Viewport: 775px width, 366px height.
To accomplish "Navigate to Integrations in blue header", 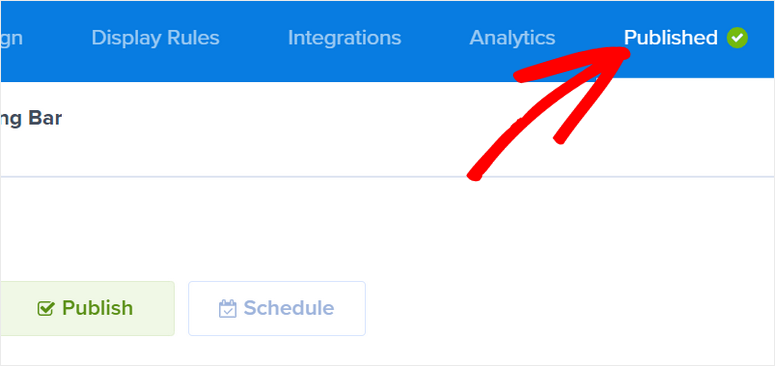I will pyautogui.click(x=344, y=38).
